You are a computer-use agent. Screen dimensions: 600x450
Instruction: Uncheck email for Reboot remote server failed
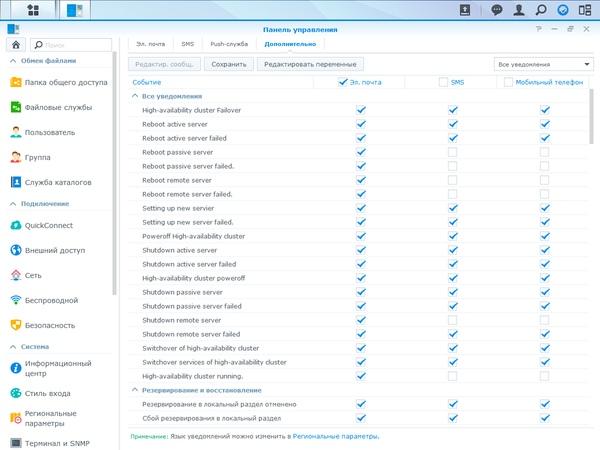point(361,194)
